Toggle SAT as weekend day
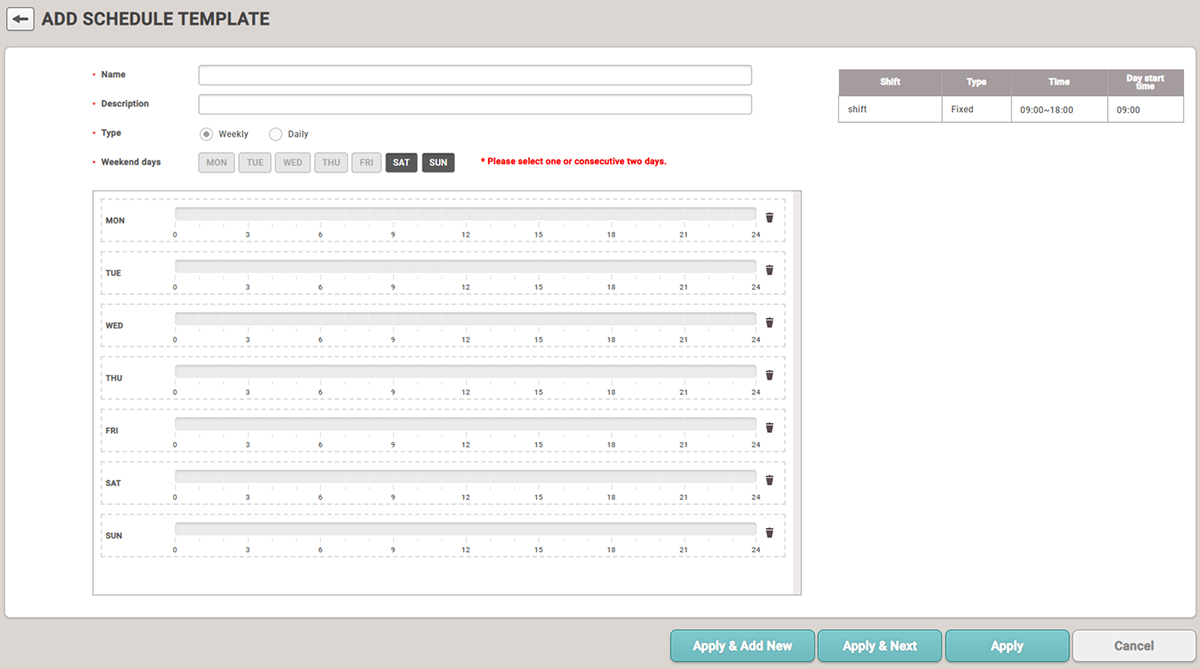1200x669 pixels. 401,163
